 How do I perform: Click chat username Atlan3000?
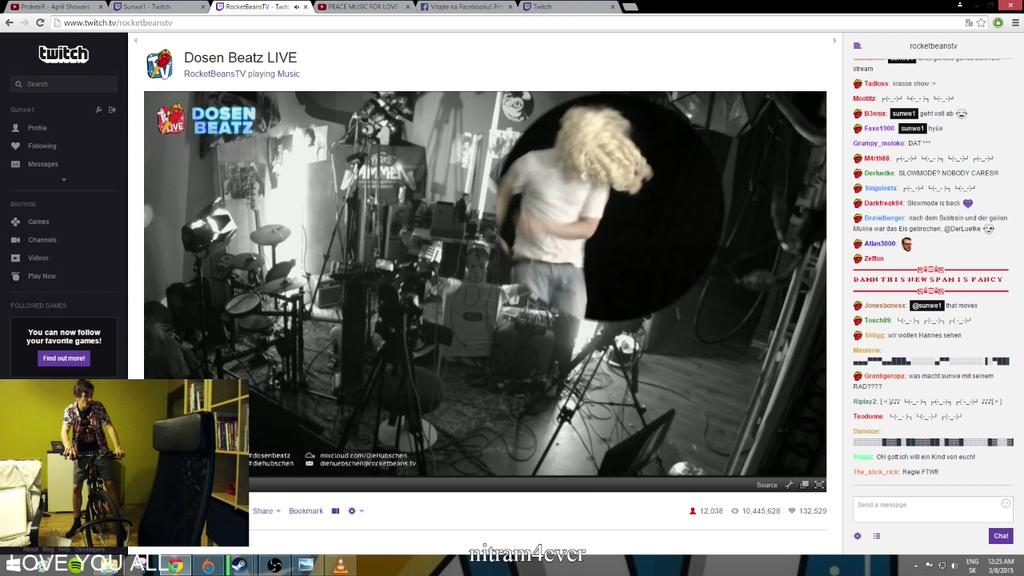[880, 244]
